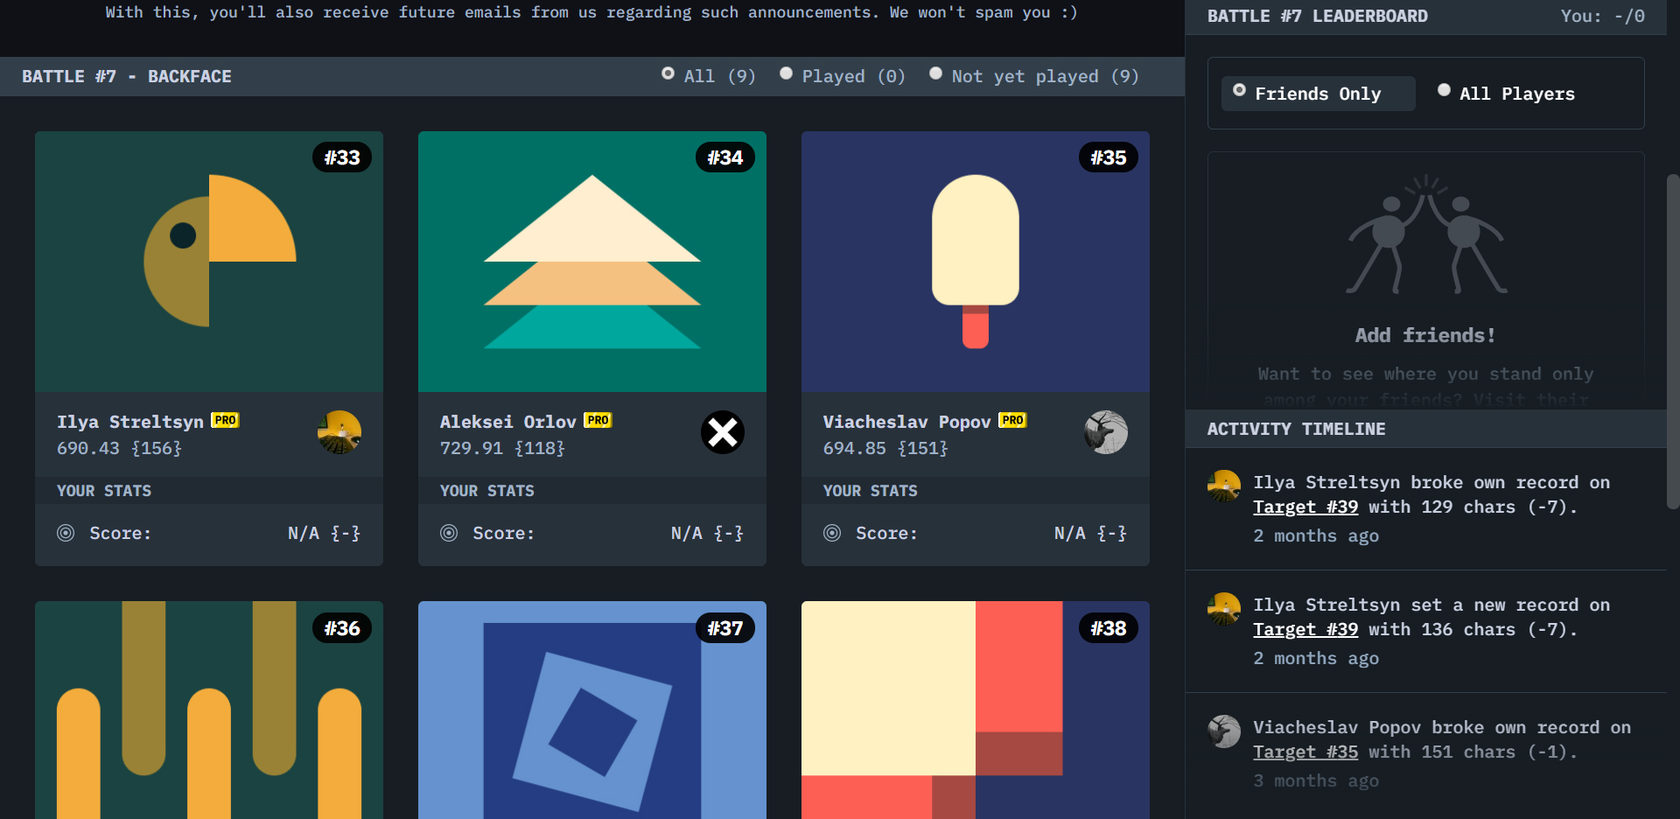
Task: Click the name Ilya Streltsyn in card #33
Action: pyautogui.click(x=130, y=422)
